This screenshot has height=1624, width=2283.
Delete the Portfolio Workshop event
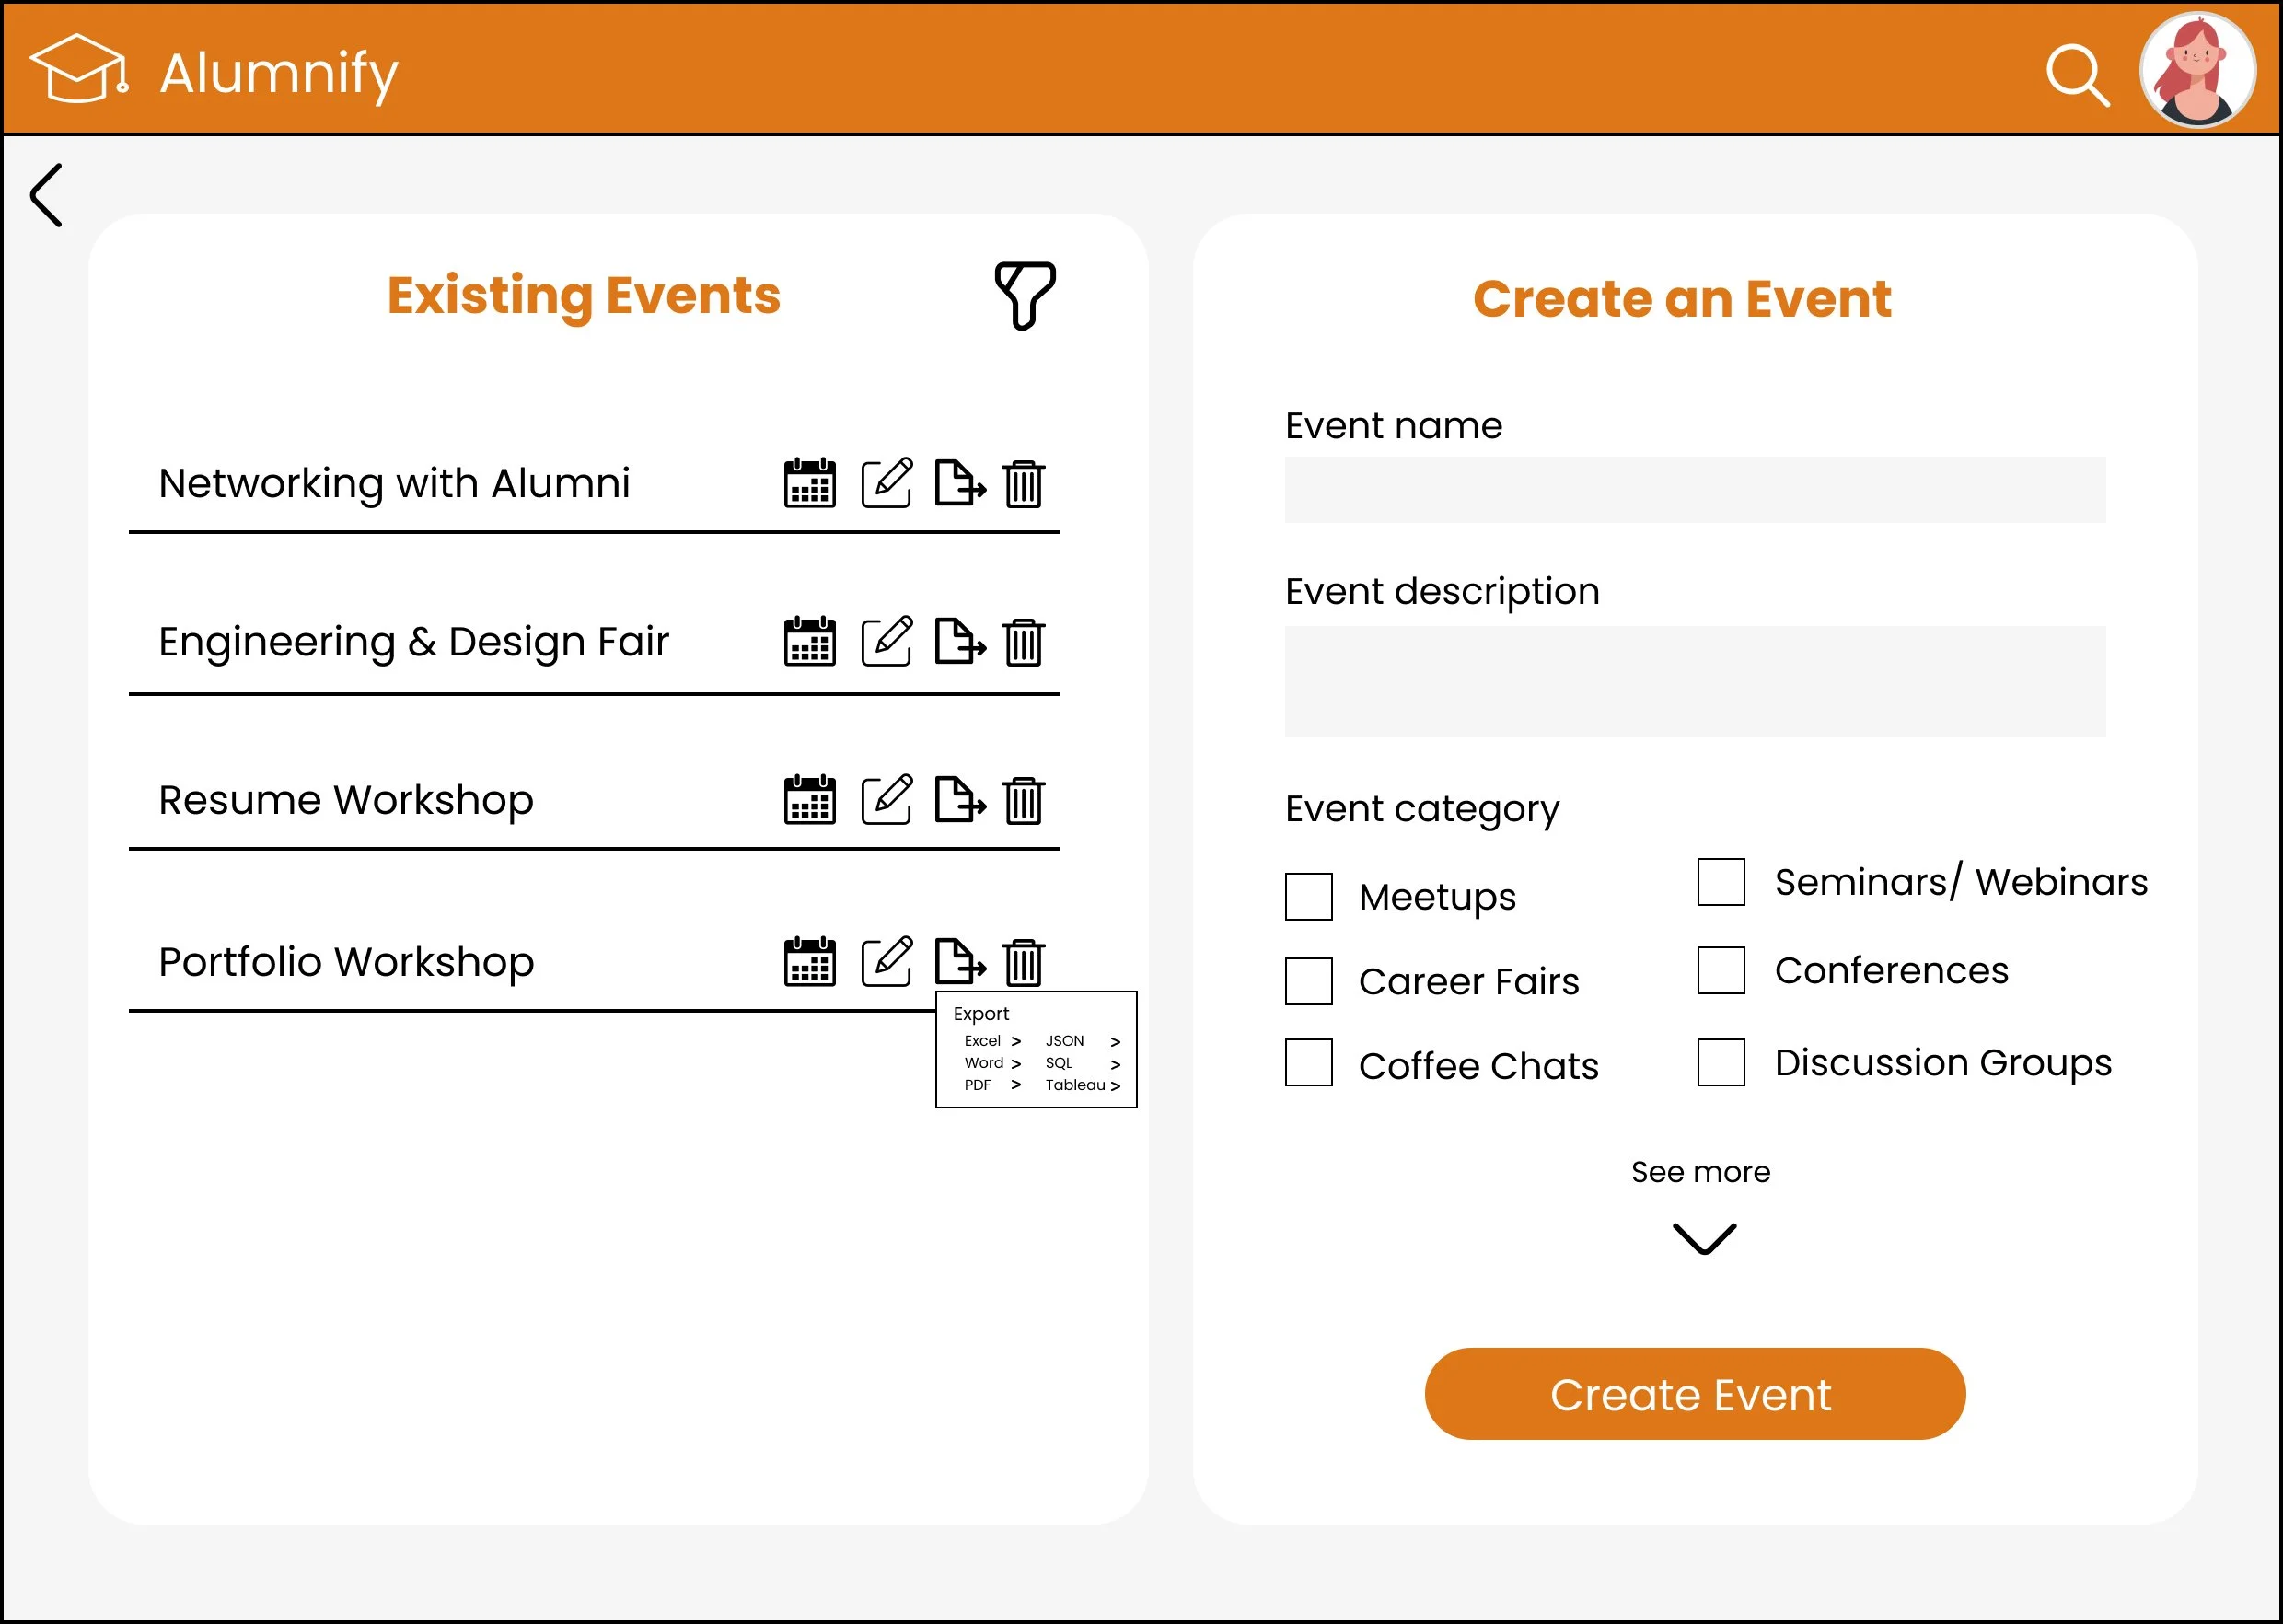tap(1023, 962)
